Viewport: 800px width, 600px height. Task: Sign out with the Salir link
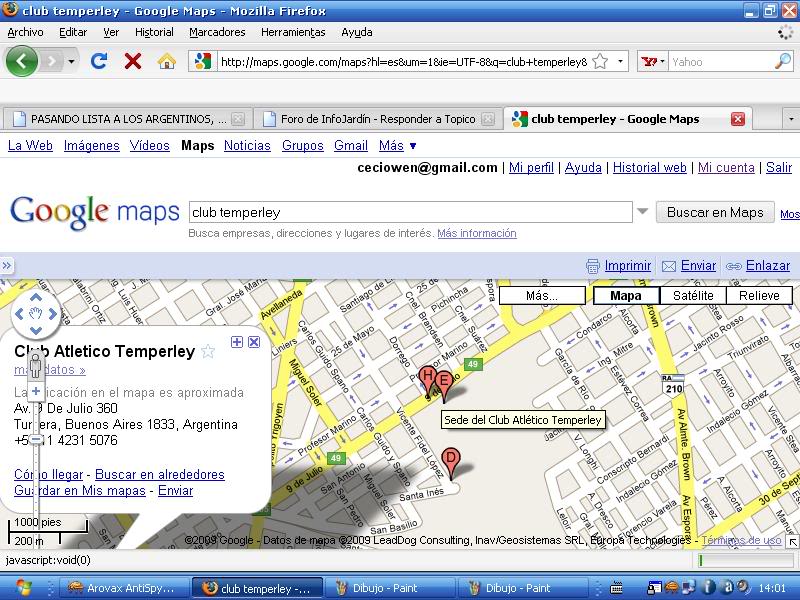[x=779, y=167]
